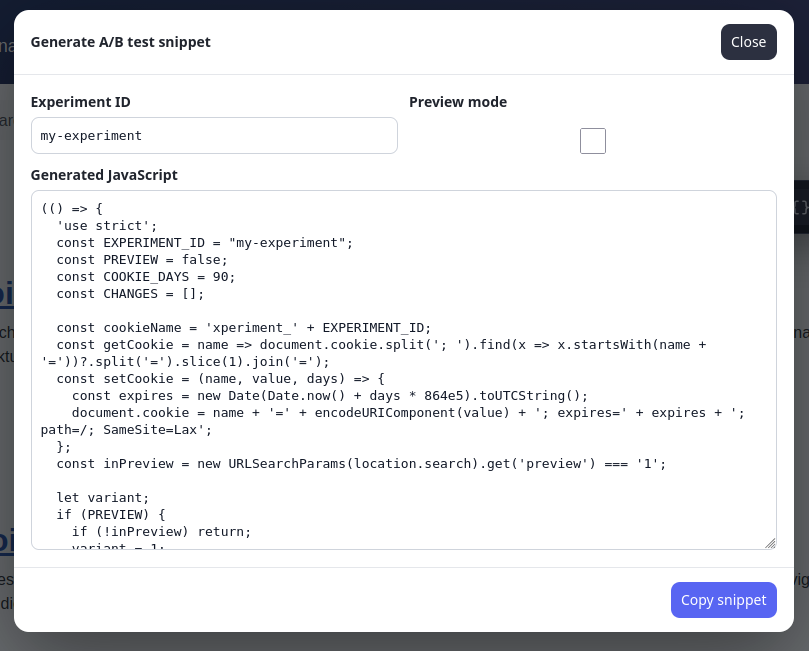Place cursor on the PREVIEW = false line
The width and height of the screenshot is (809, 651).
tap(142, 260)
